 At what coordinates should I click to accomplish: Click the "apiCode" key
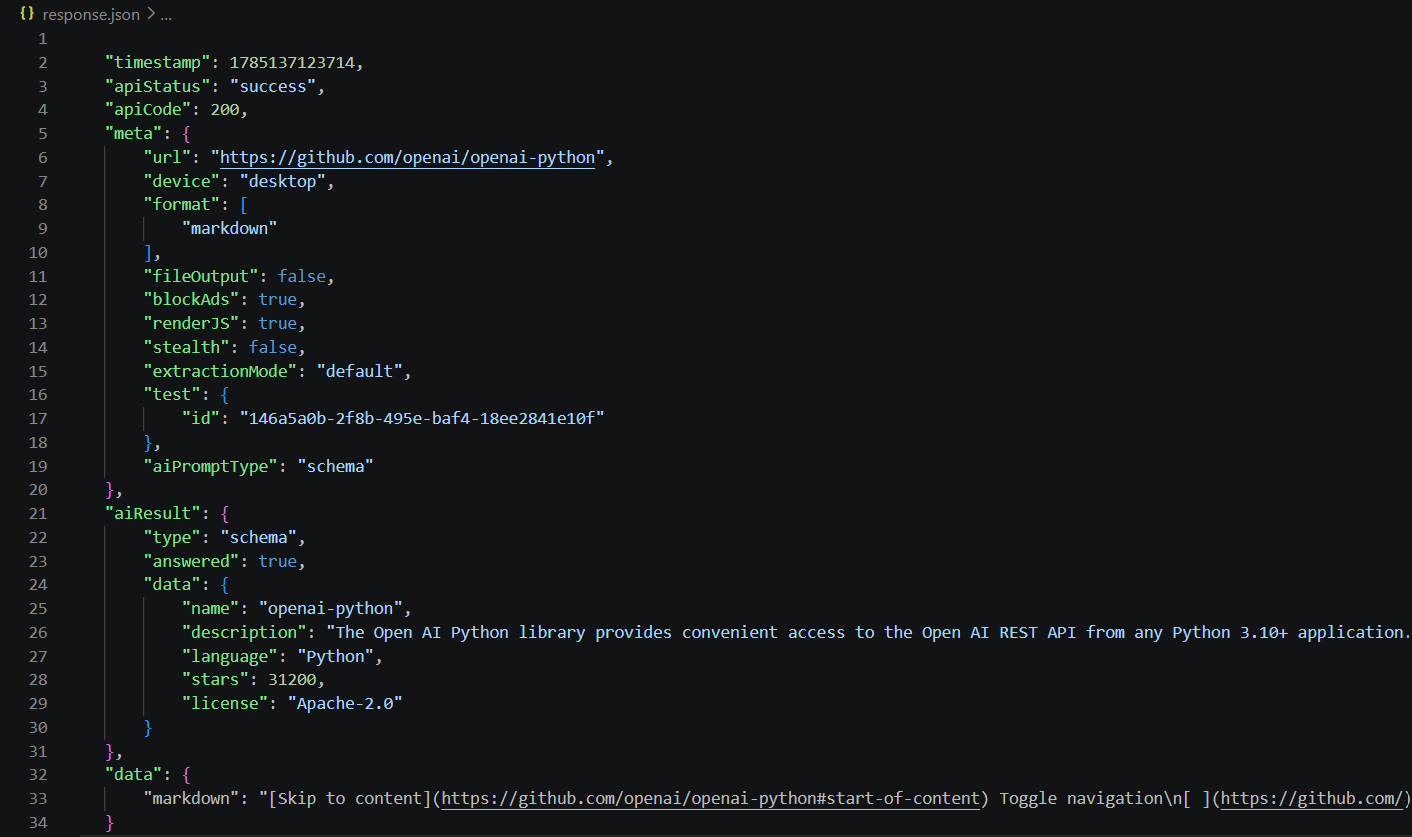point(148,110)
